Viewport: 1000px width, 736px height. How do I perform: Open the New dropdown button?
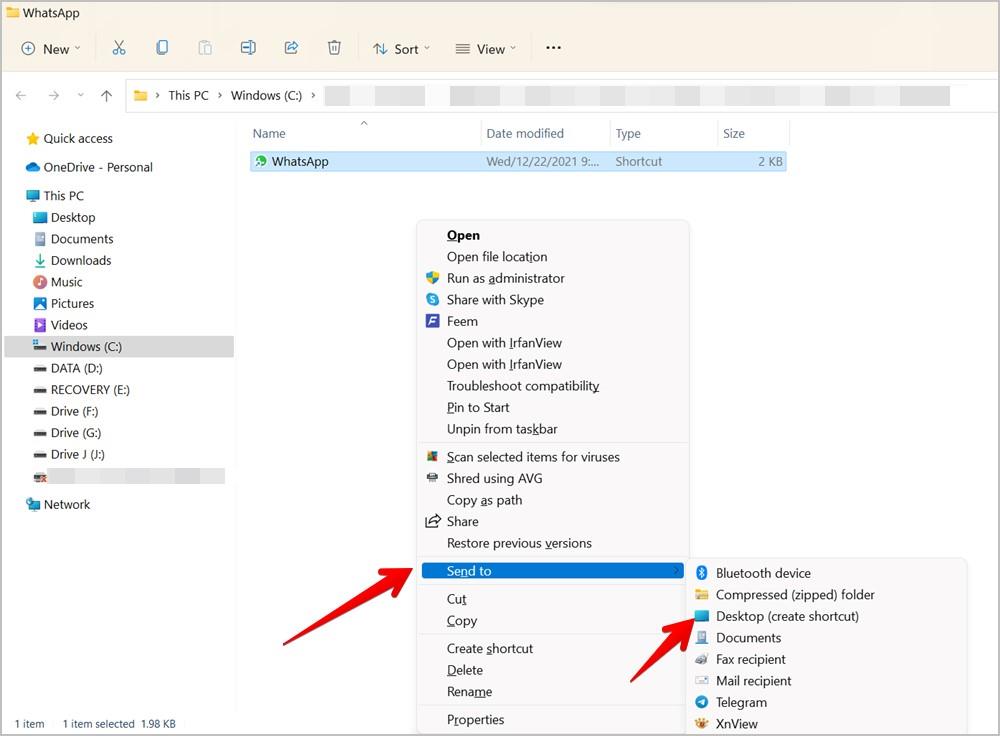coord(51,48)
